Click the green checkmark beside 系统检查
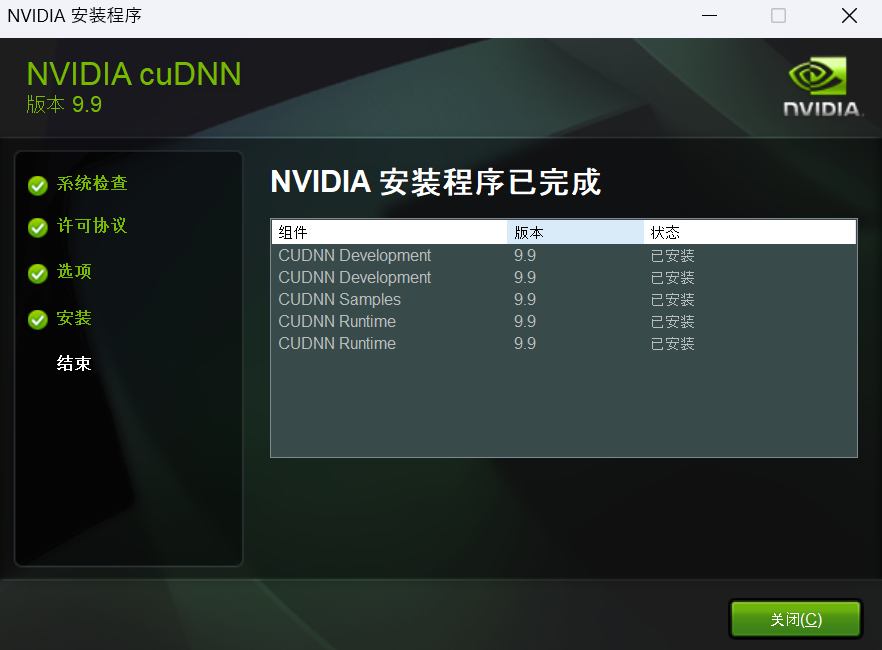The width and height of the screenshot is (882, 650). click(x=38, y=186)
